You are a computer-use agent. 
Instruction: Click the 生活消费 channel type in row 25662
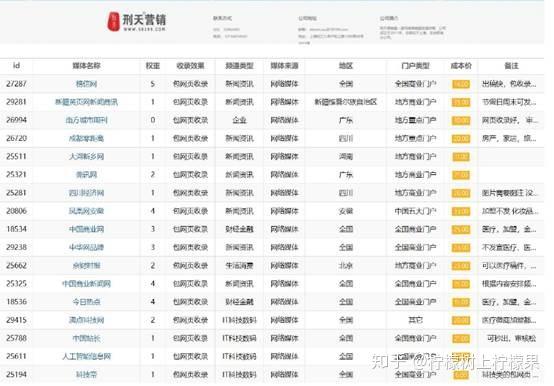click(240, 266)
